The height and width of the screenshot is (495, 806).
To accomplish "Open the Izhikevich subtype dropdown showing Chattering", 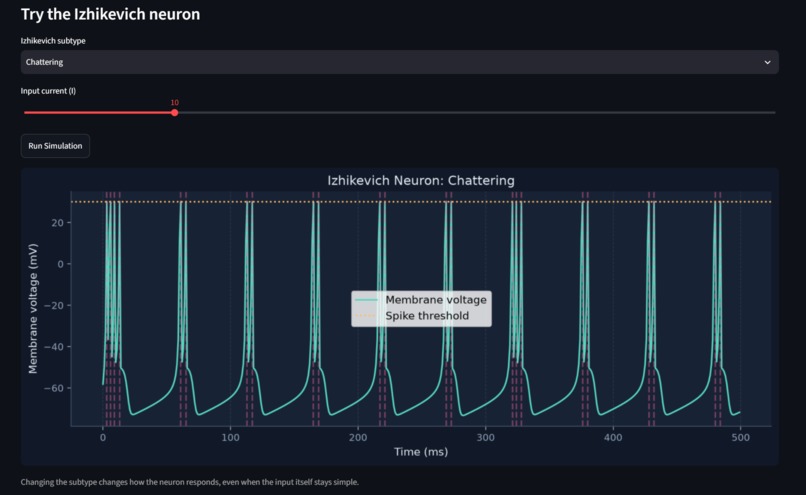I will click(399, 62).
